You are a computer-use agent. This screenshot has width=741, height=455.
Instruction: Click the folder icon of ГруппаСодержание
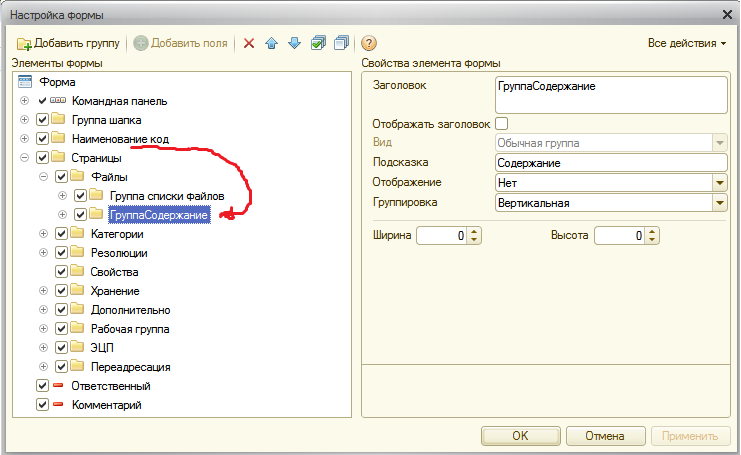pos(96,214)
